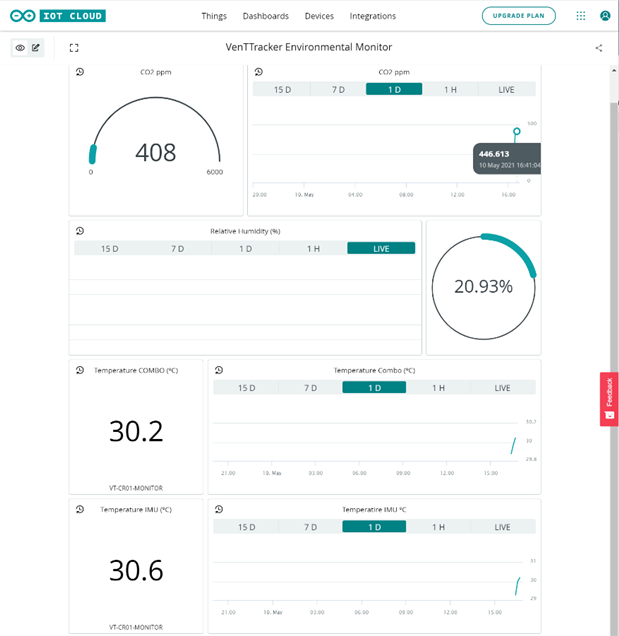Image resolution: width=619 pixels, height=636 pixels.
Task: Select 7 D range on Temperature Combo chart
Action: click(x=310, y=388)
